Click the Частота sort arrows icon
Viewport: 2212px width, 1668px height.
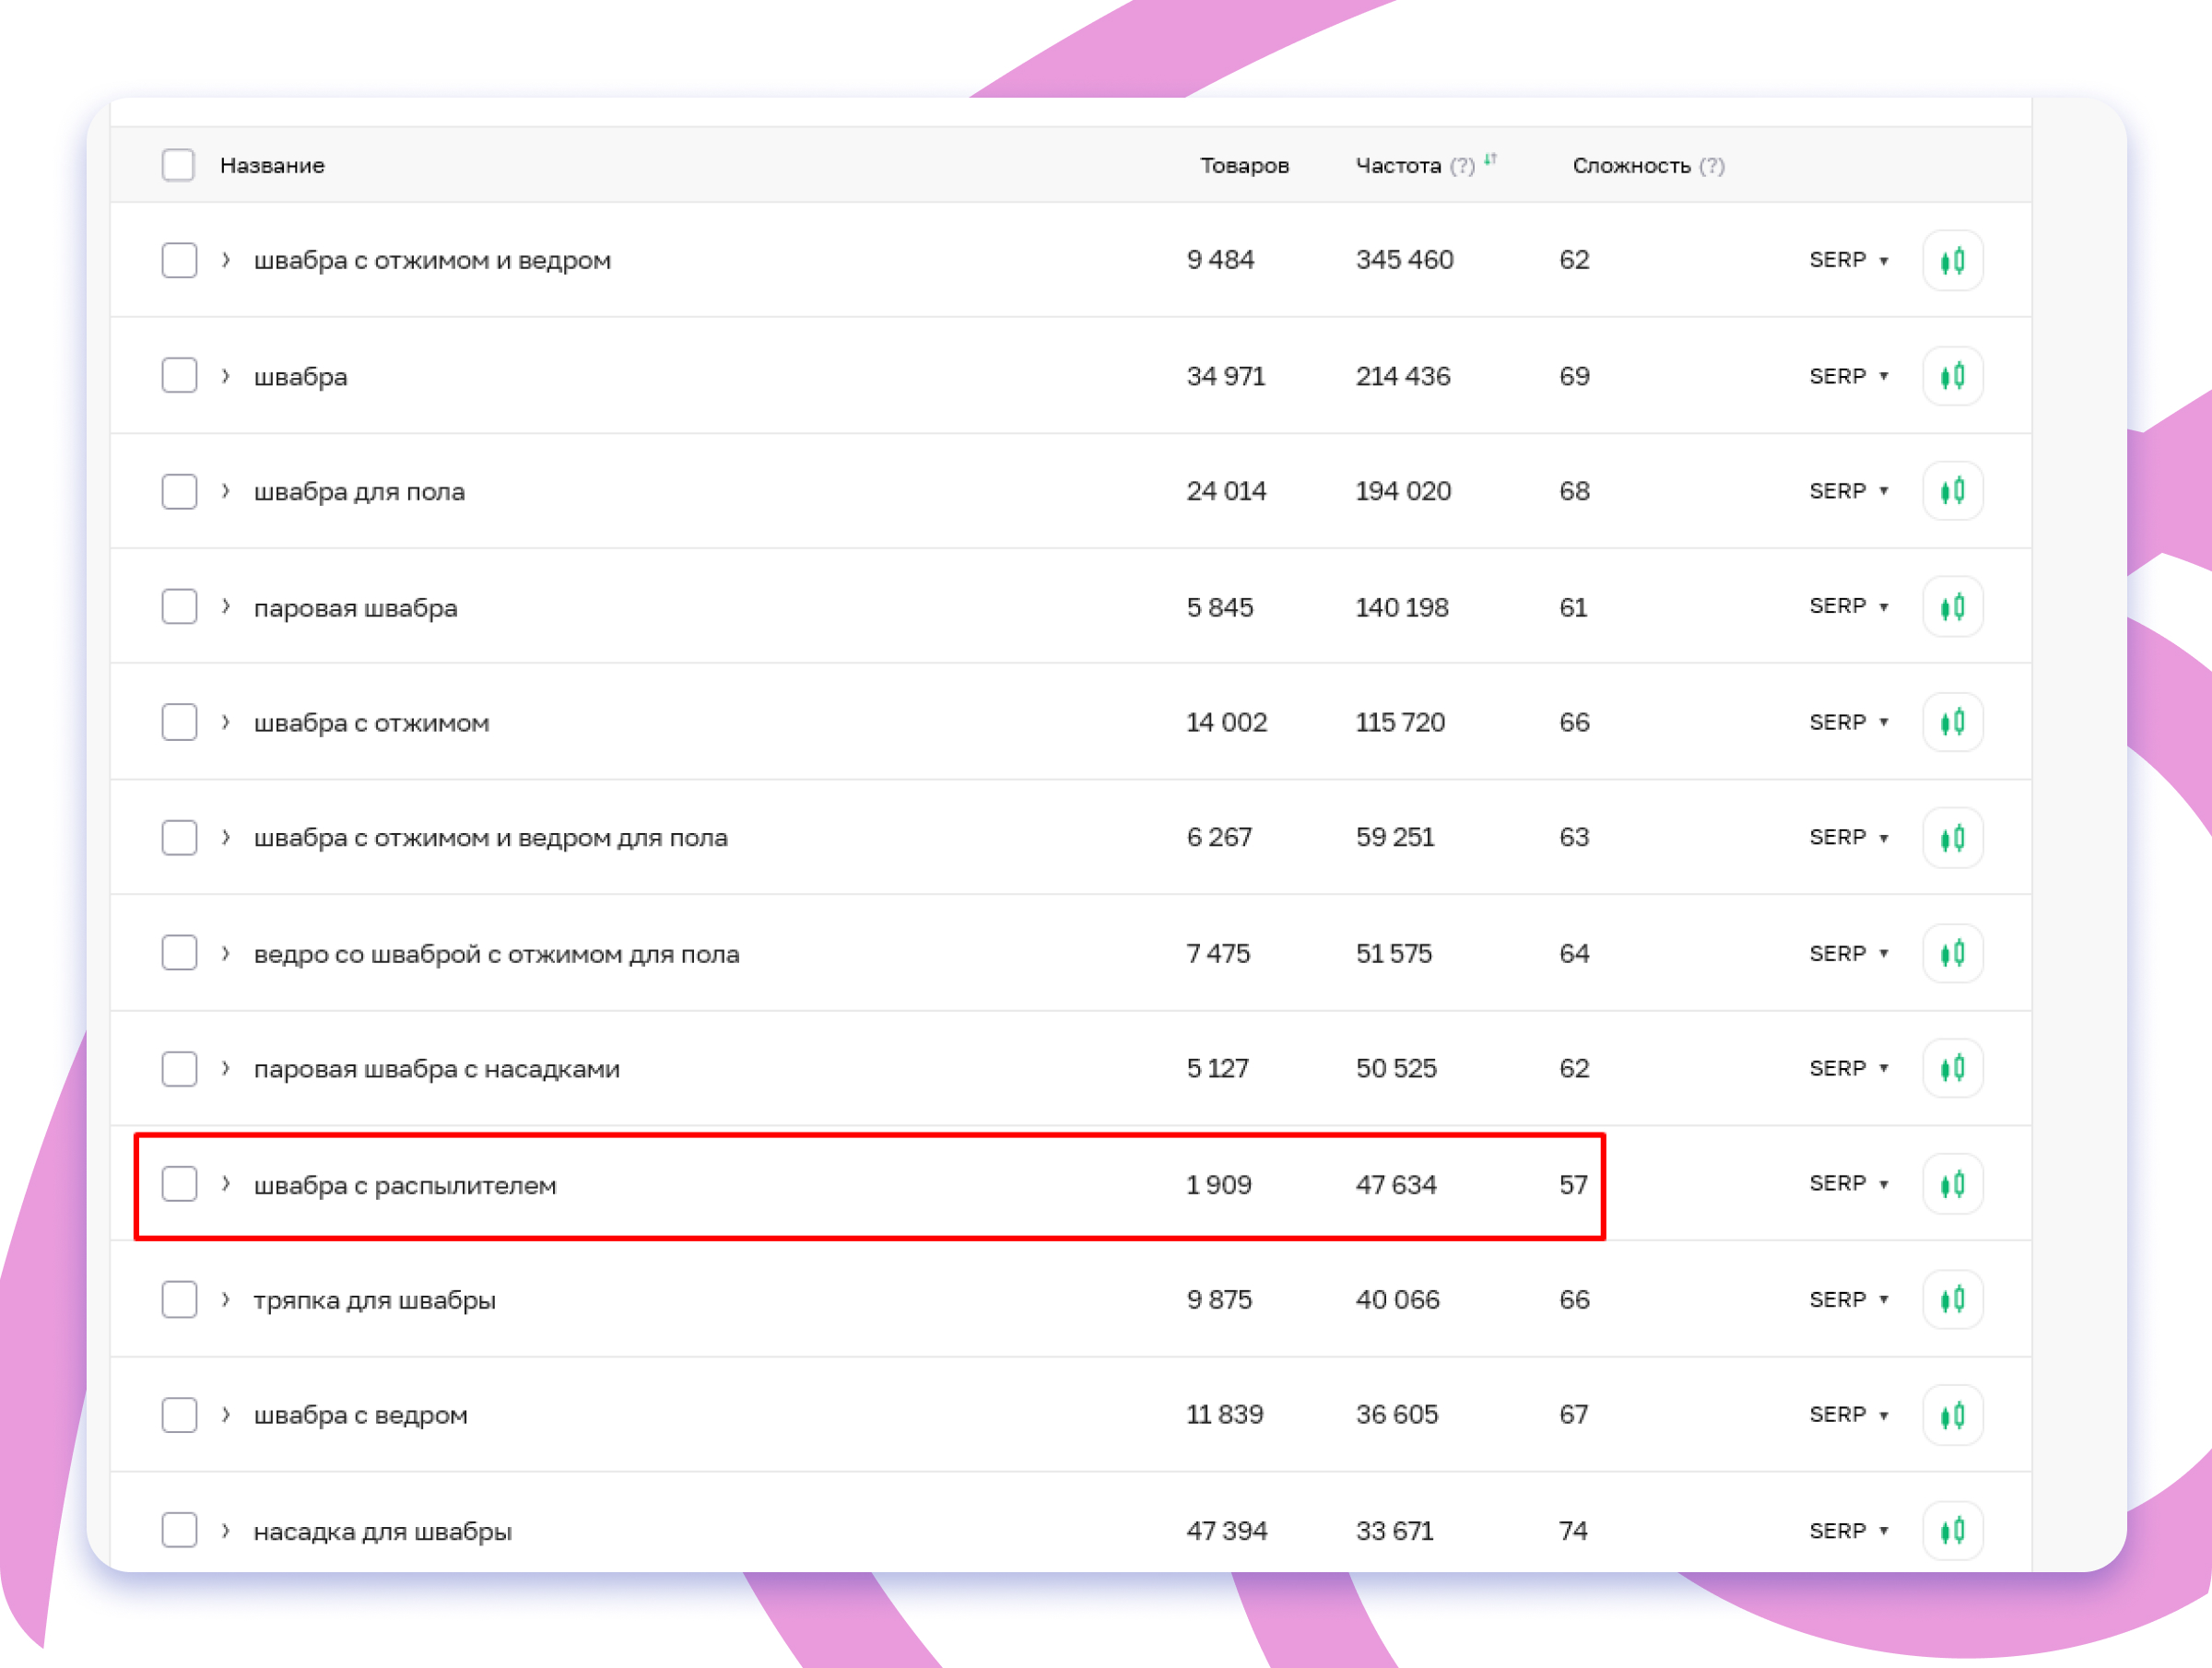click(x=1490, y=160)
